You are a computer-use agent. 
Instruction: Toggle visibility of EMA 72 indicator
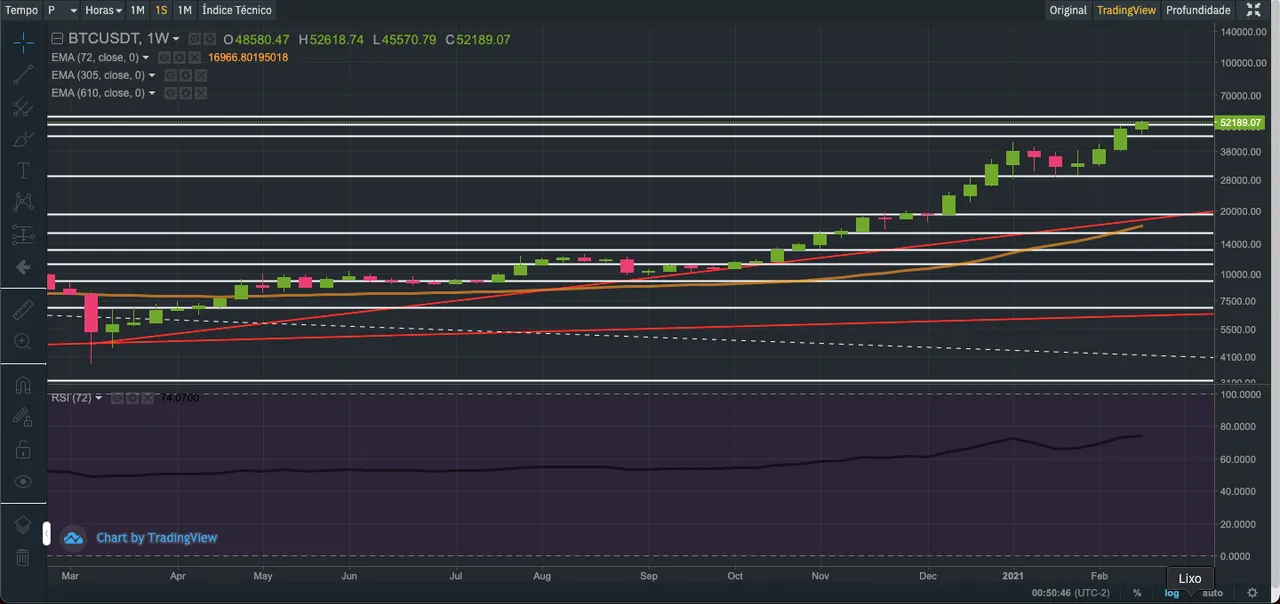point(164,57)
